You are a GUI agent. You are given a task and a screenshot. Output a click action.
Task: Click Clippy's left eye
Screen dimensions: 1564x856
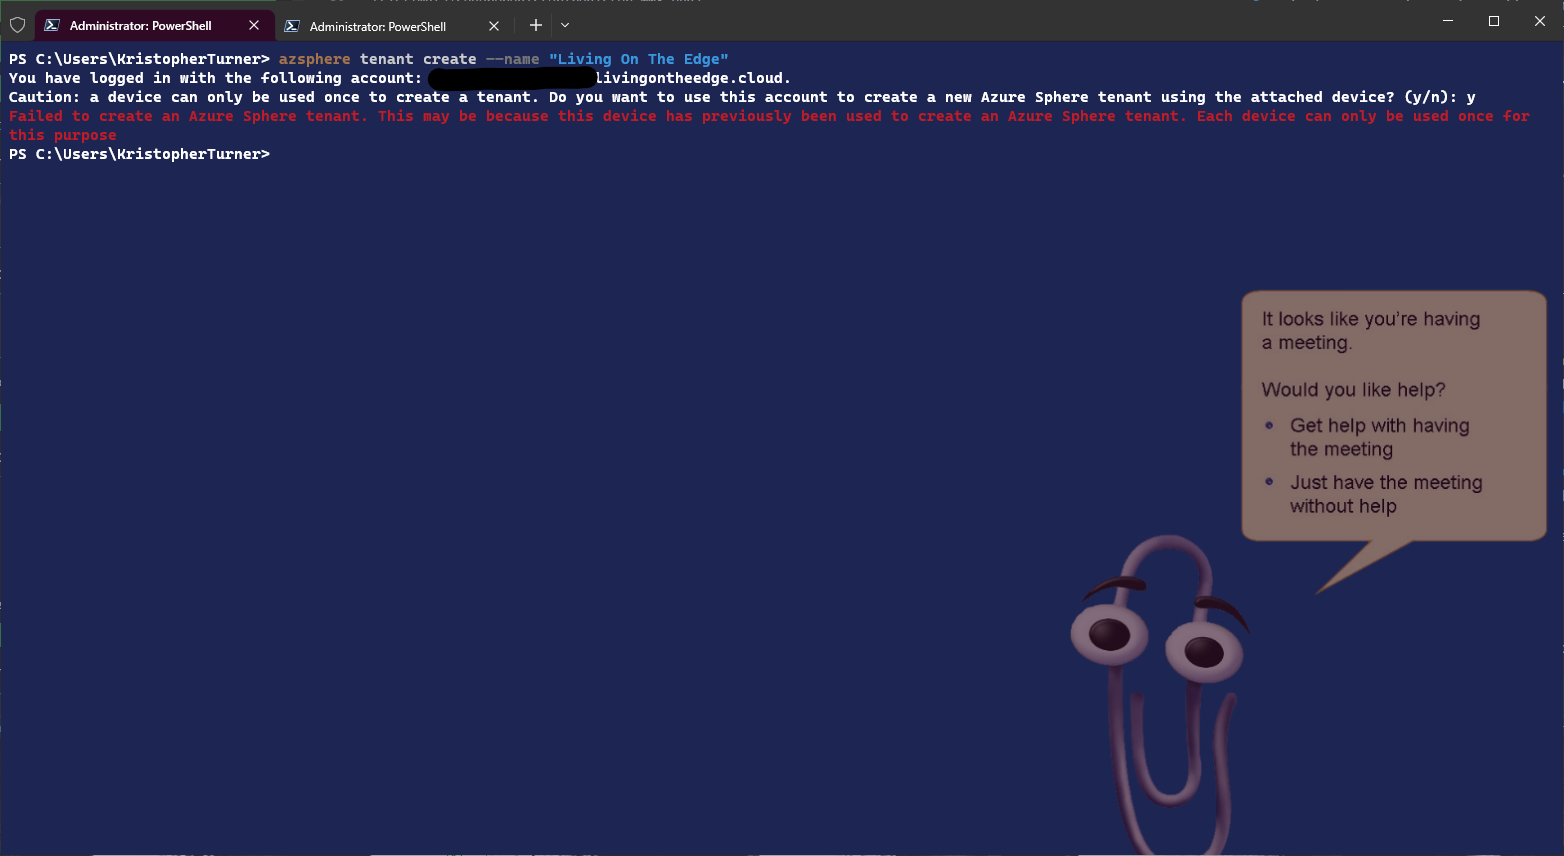(1108, 634)
